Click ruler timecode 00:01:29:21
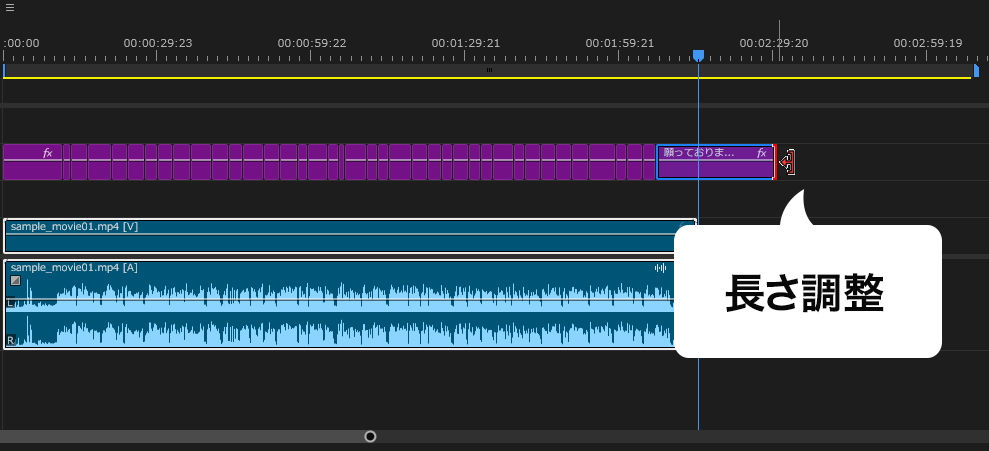 point(466,44)
